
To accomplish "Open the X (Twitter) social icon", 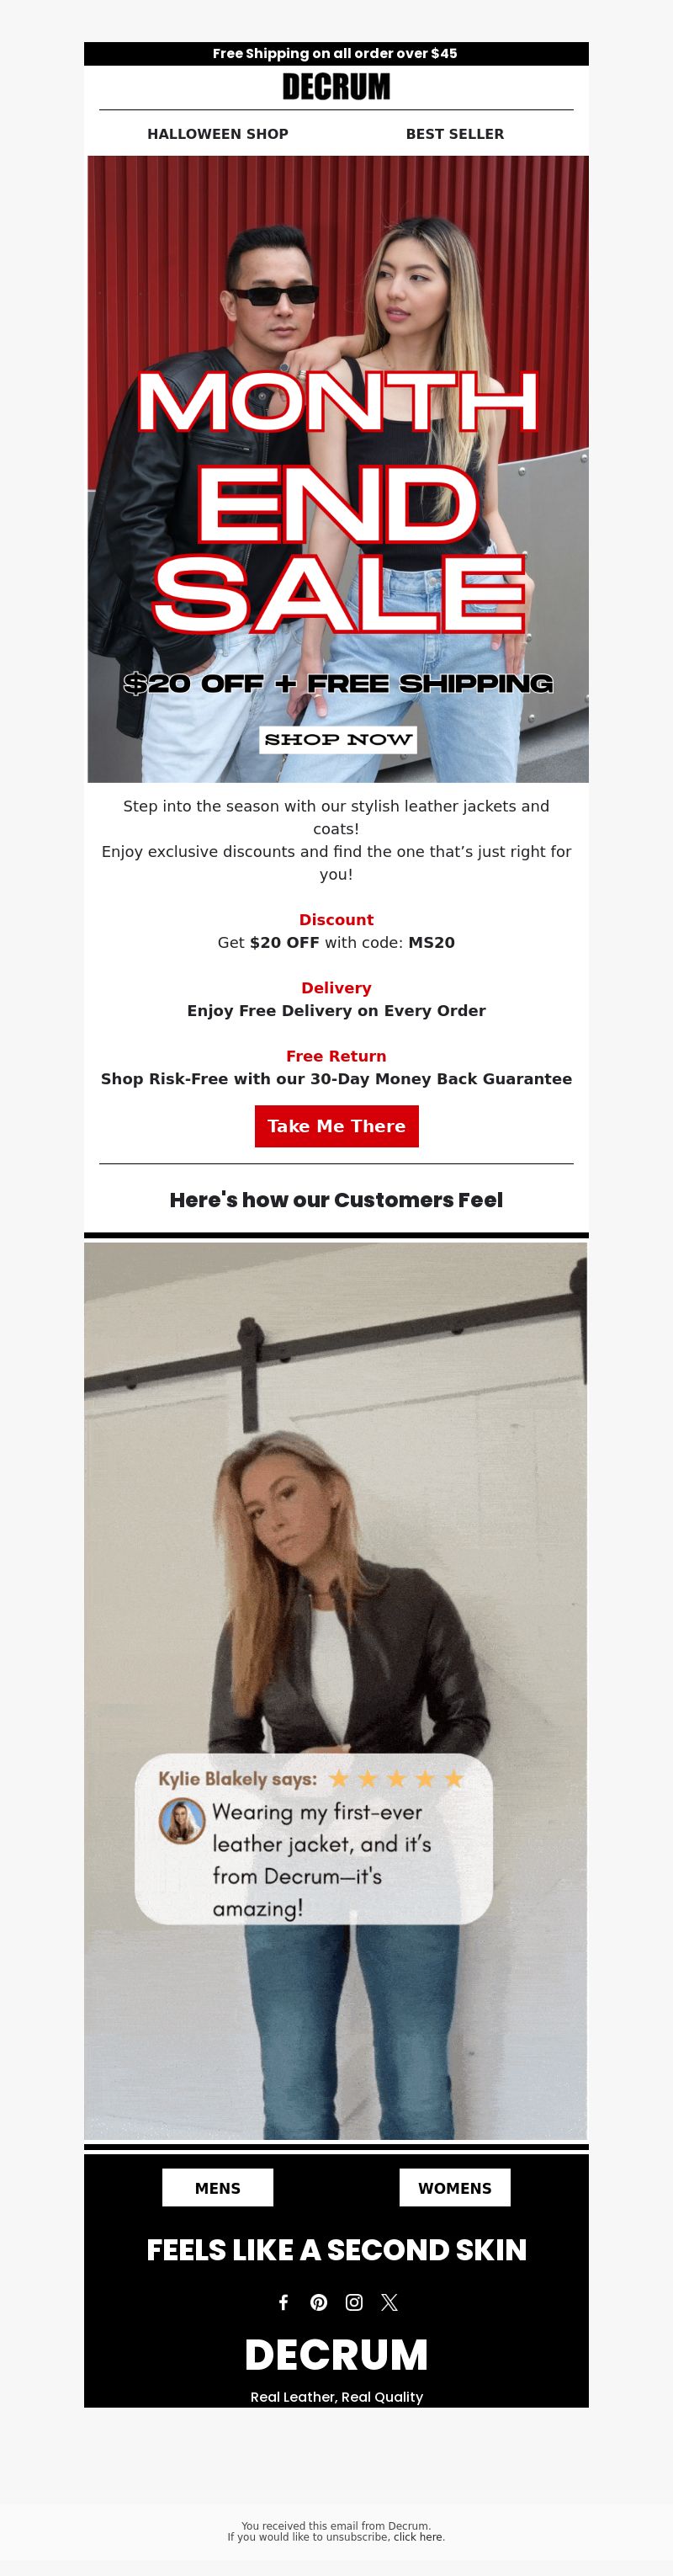I will pyautogui.click(x=390, y=2302).
